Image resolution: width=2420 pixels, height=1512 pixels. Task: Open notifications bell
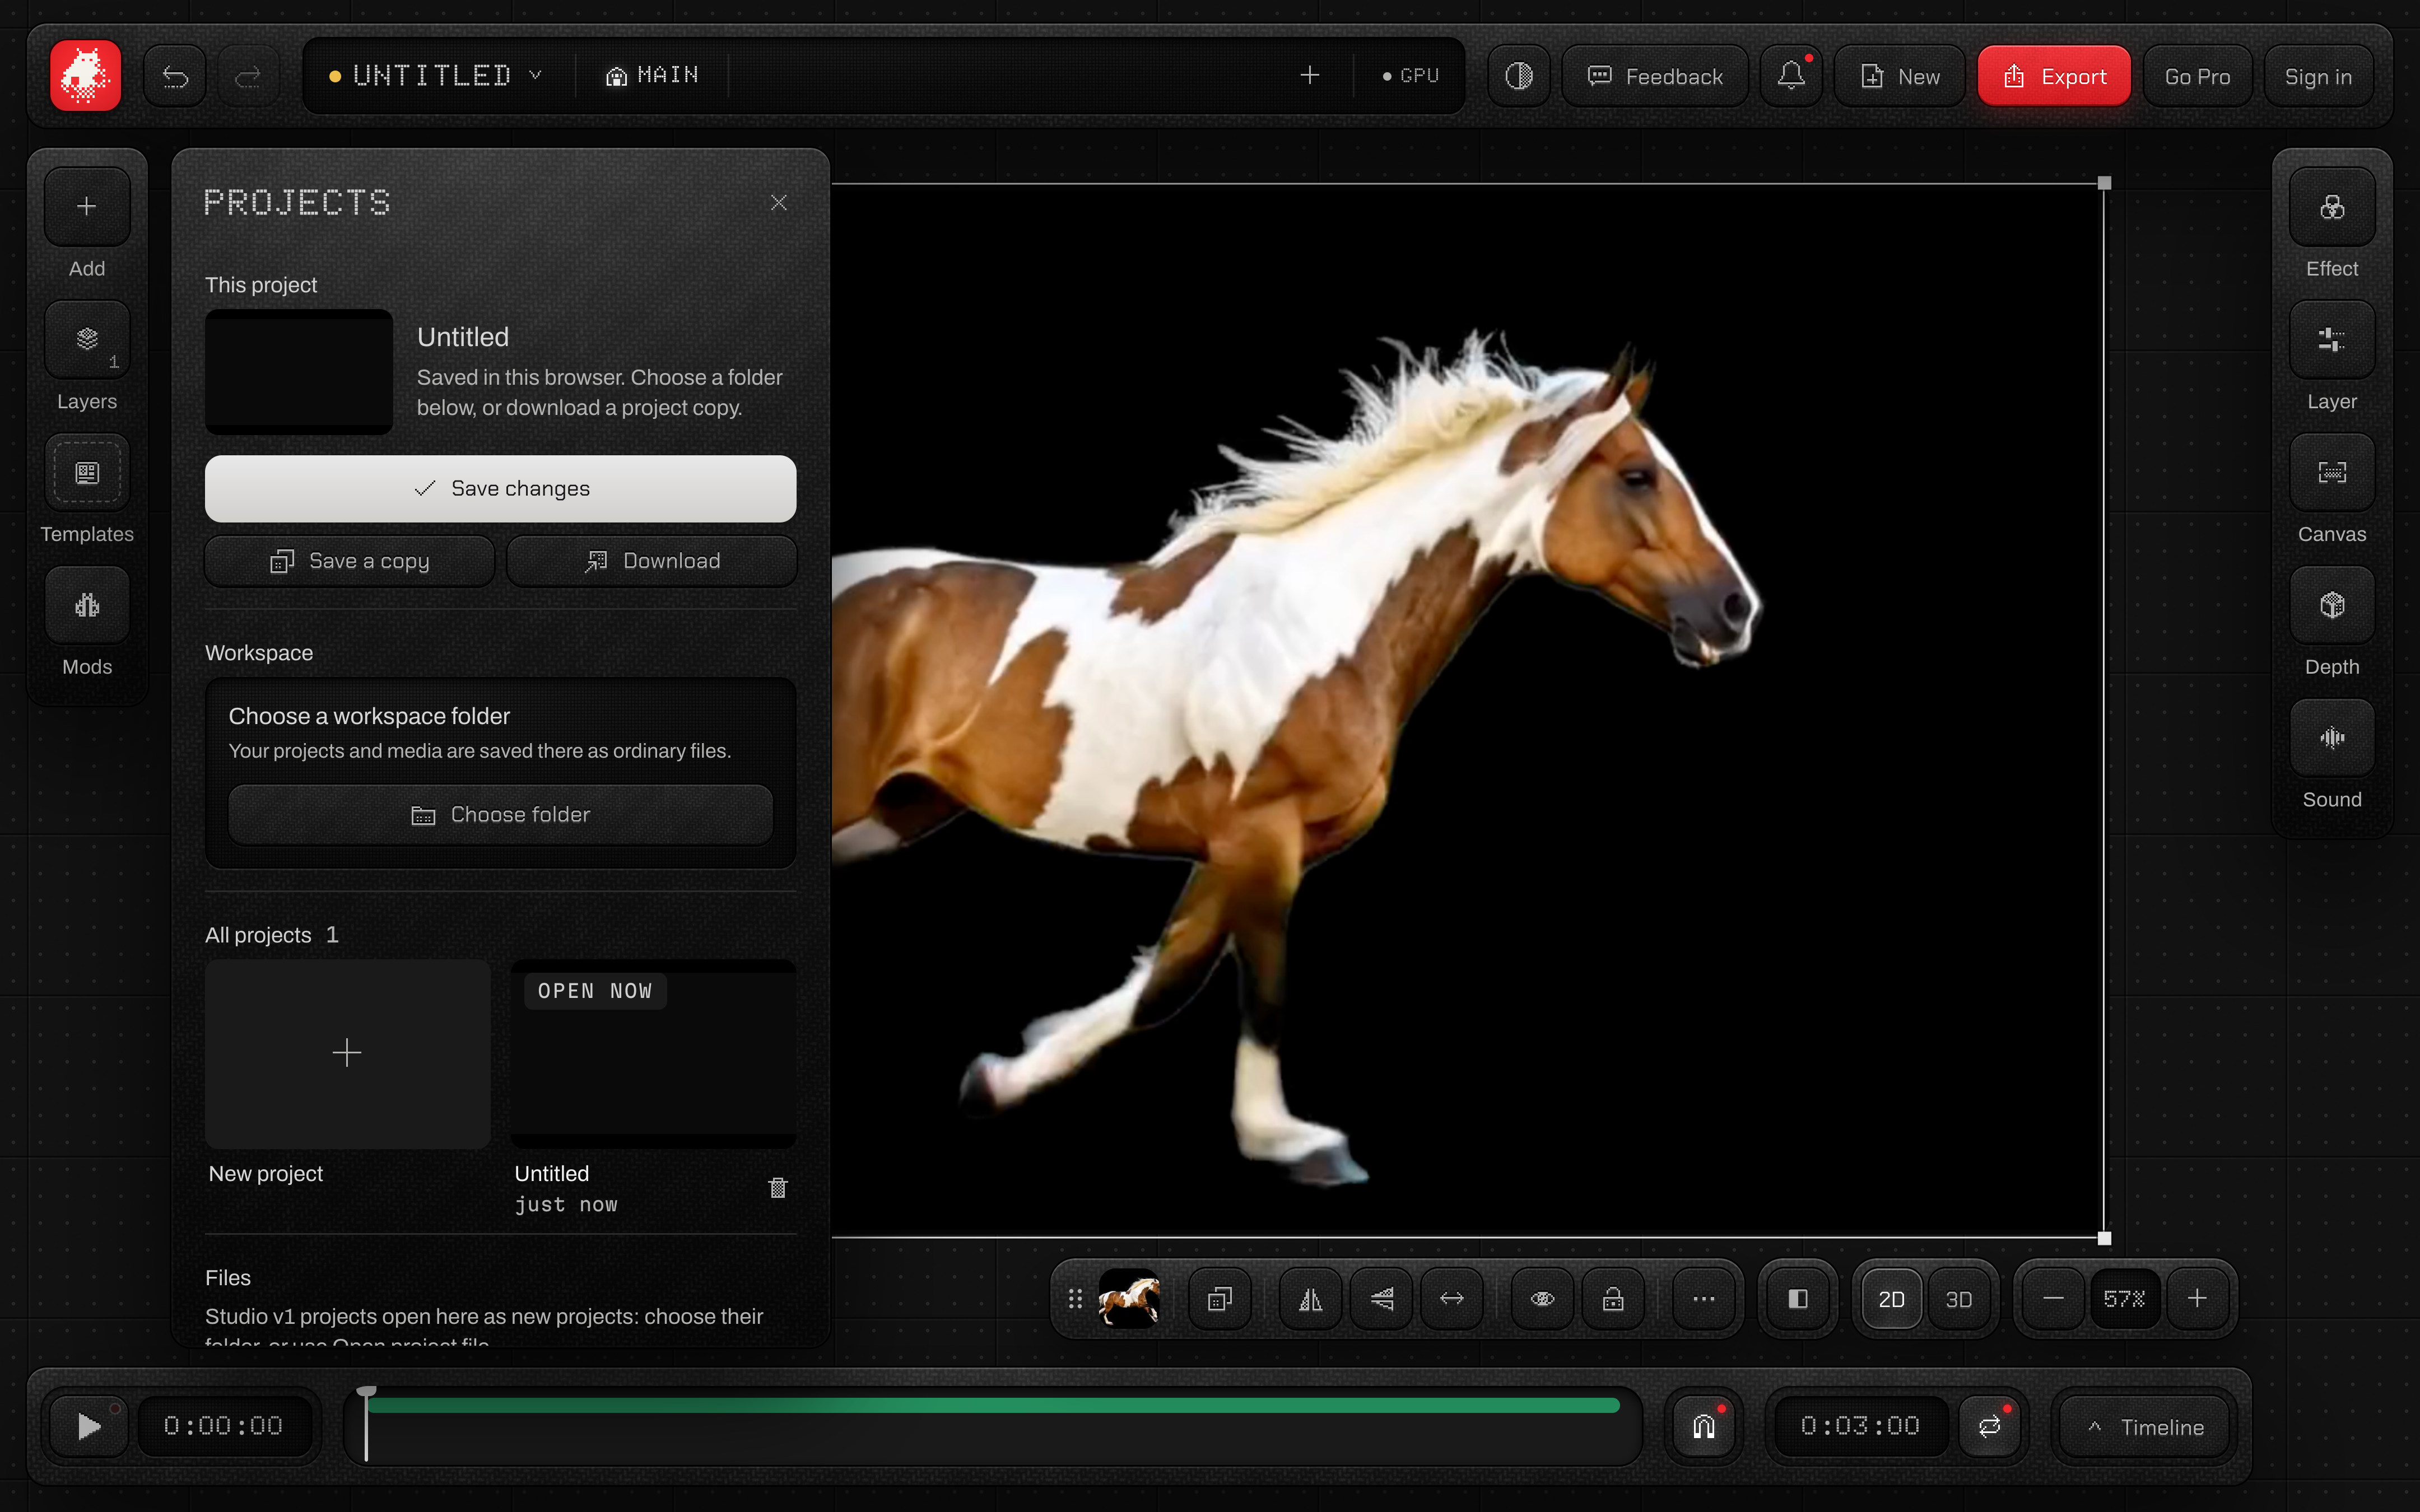coord(1791,76)
